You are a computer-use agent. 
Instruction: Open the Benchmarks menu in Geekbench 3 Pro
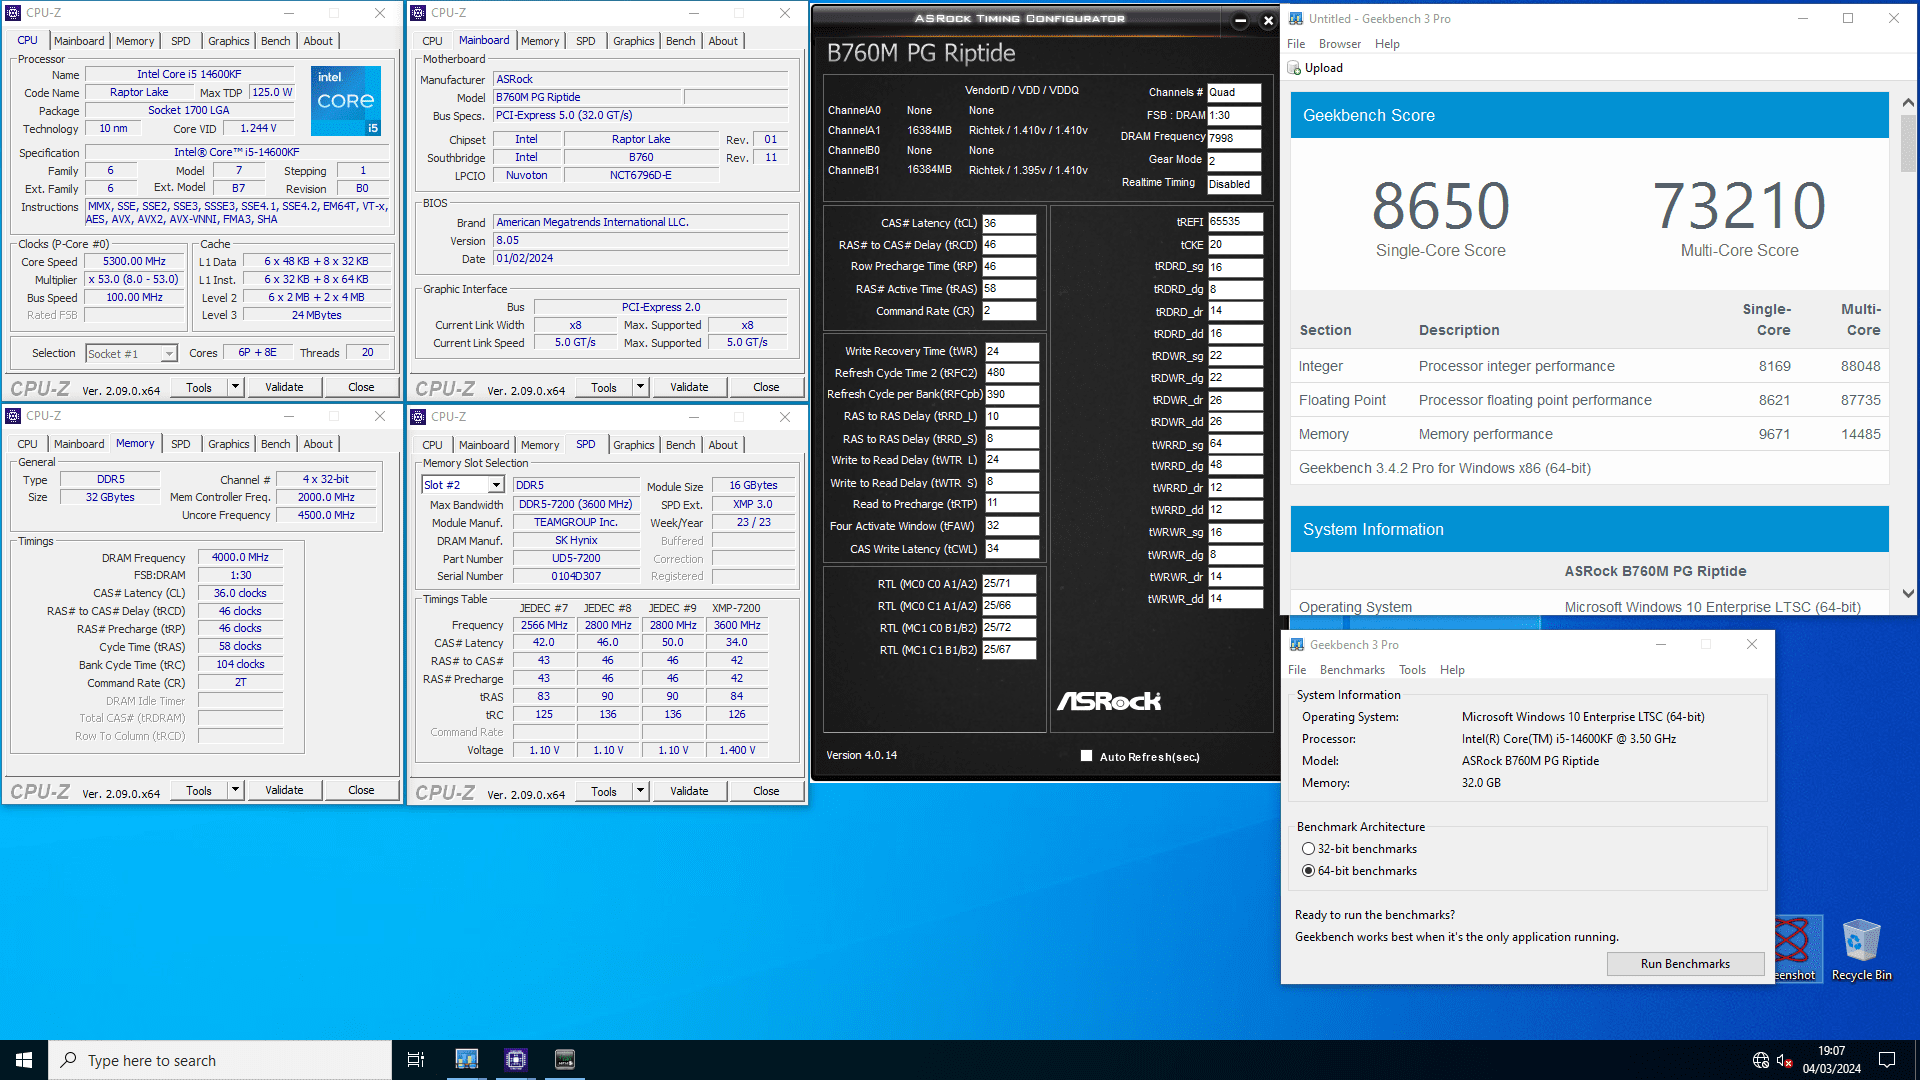[x=1352, y=670]
